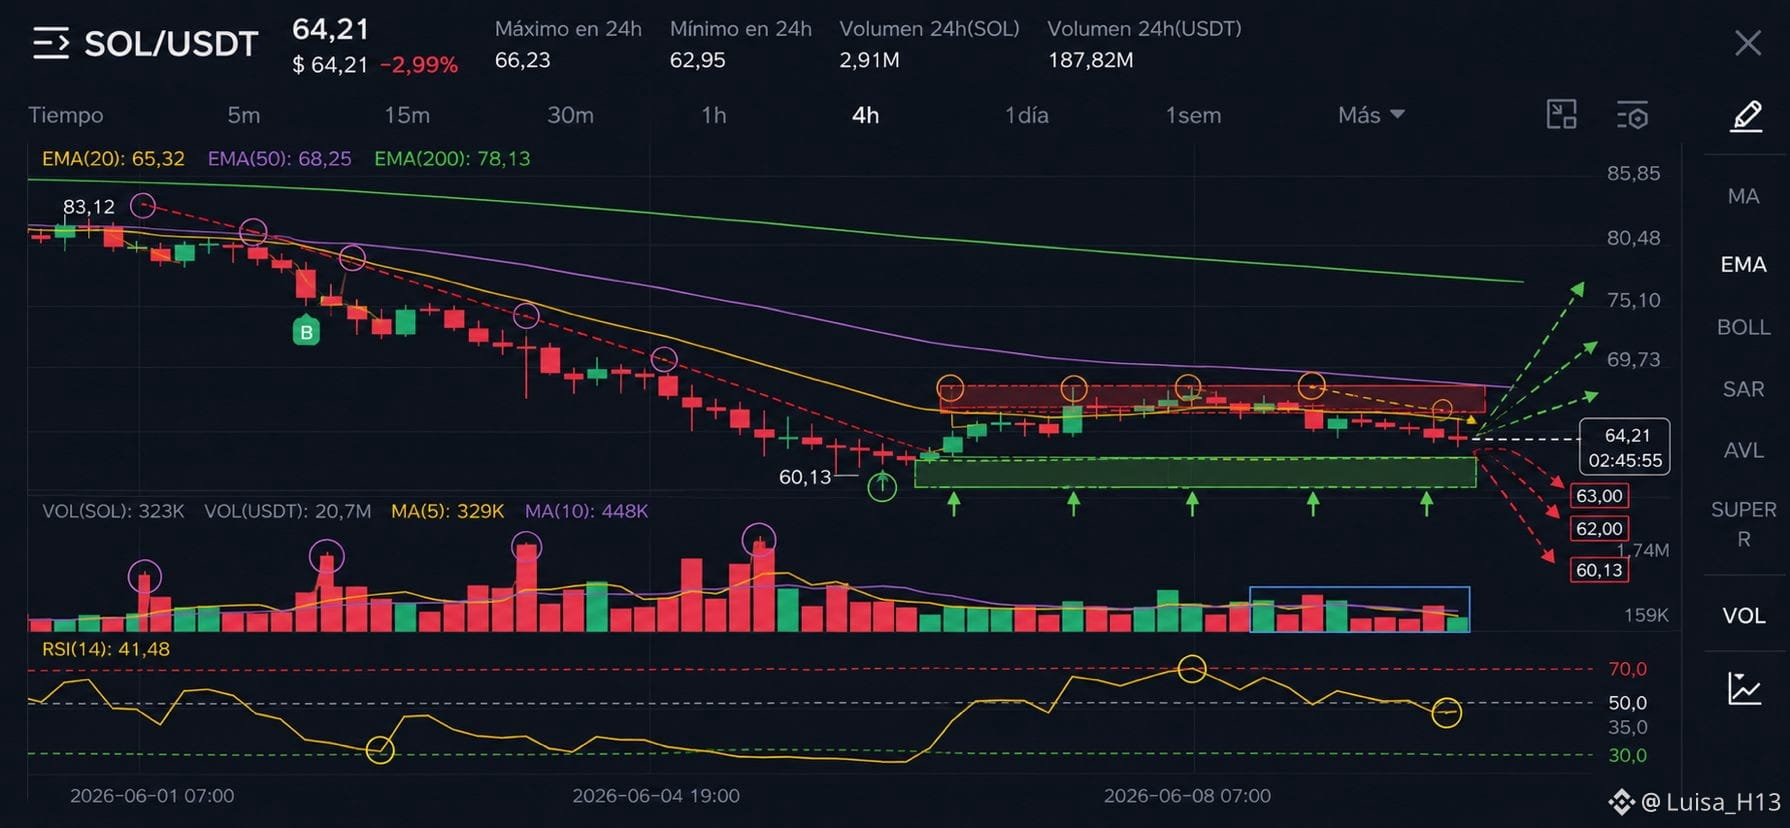The height and width of the screenshot is (828, 1790).
Task: Click the 69,73 price axis label
Action: pos(1633,359)
